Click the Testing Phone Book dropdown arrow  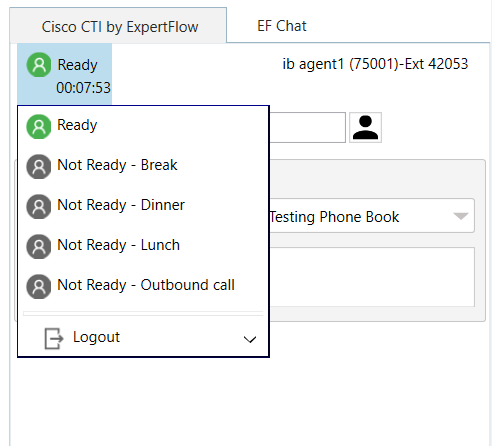pos(461,216)
